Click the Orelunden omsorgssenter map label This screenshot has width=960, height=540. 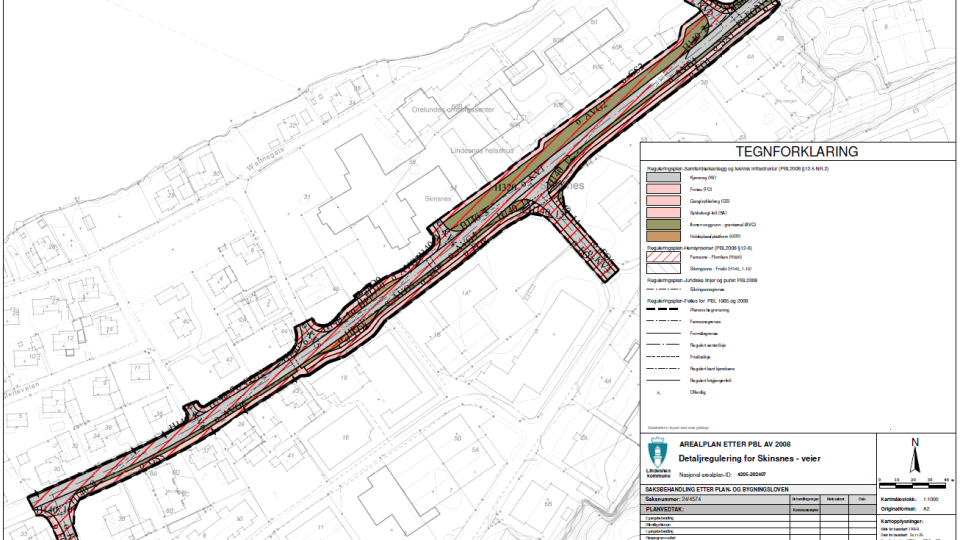pyautogui.click(x=454, y=109)
